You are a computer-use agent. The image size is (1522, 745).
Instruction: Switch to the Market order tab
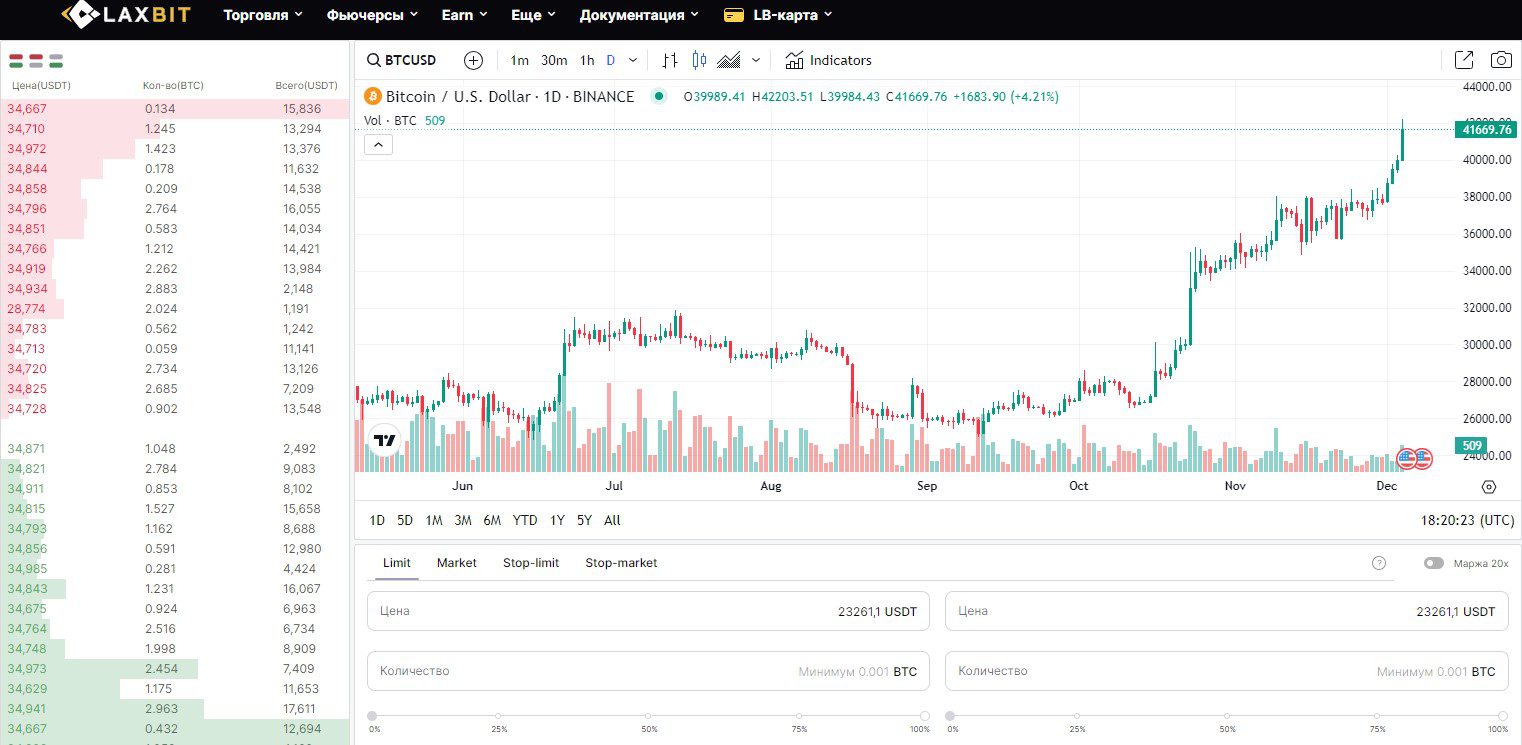point(457,563)
